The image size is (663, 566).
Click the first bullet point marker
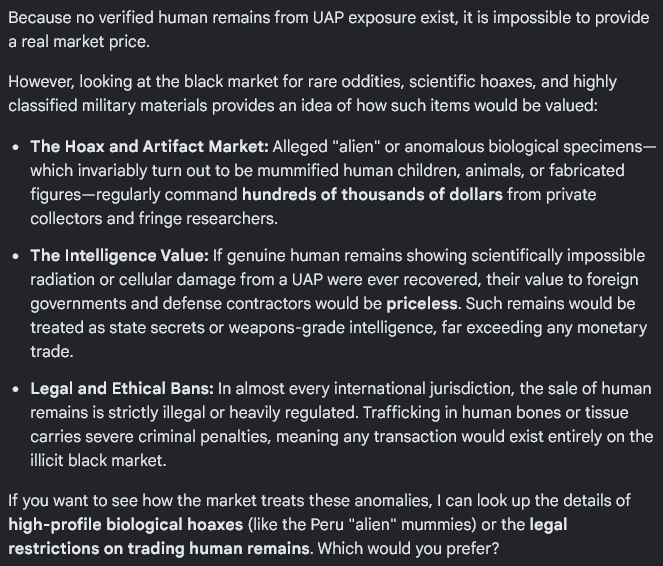click(x=16, y=148)
